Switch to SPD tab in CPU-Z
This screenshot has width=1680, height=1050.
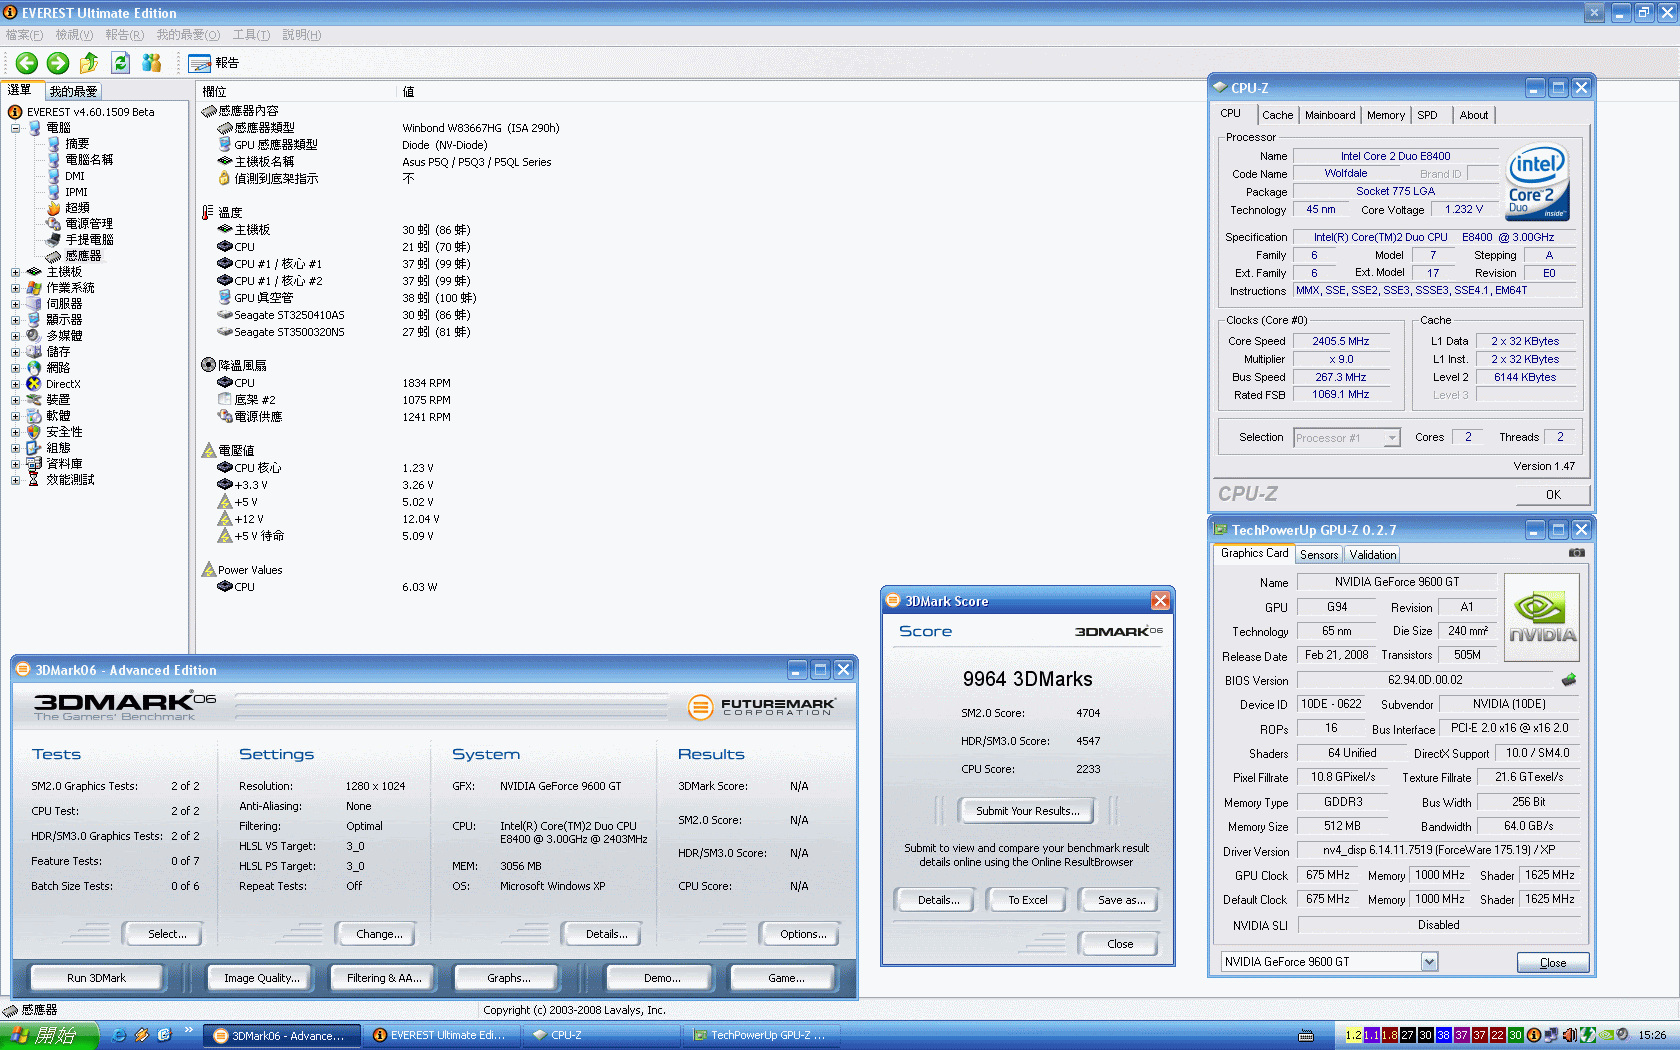[x=1427, y=115]
